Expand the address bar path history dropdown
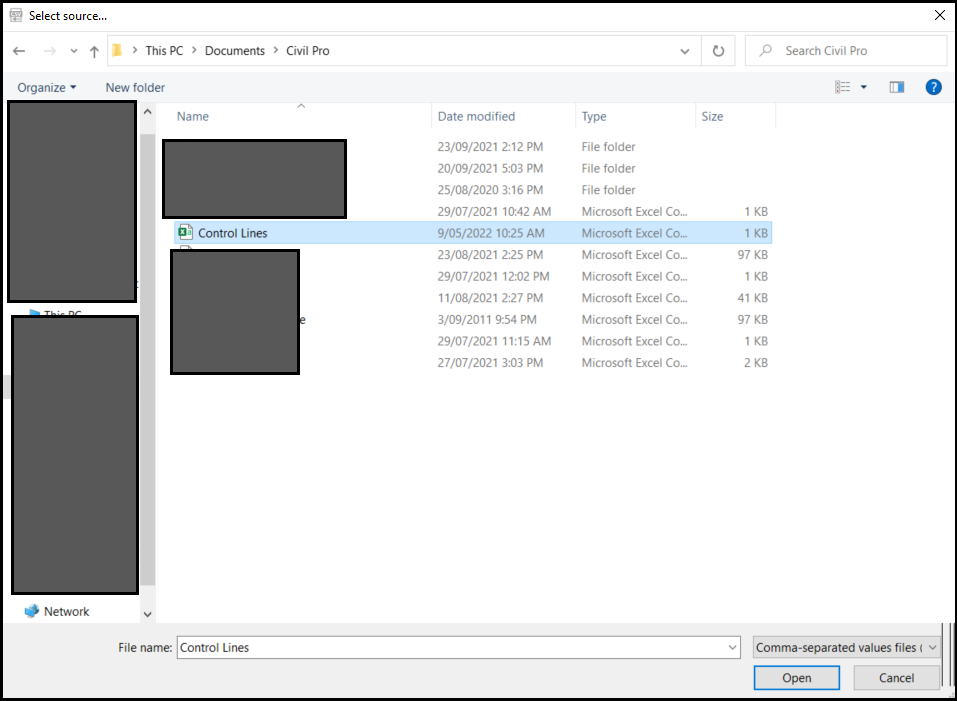The image size is (957, 701). coord(685,51)
